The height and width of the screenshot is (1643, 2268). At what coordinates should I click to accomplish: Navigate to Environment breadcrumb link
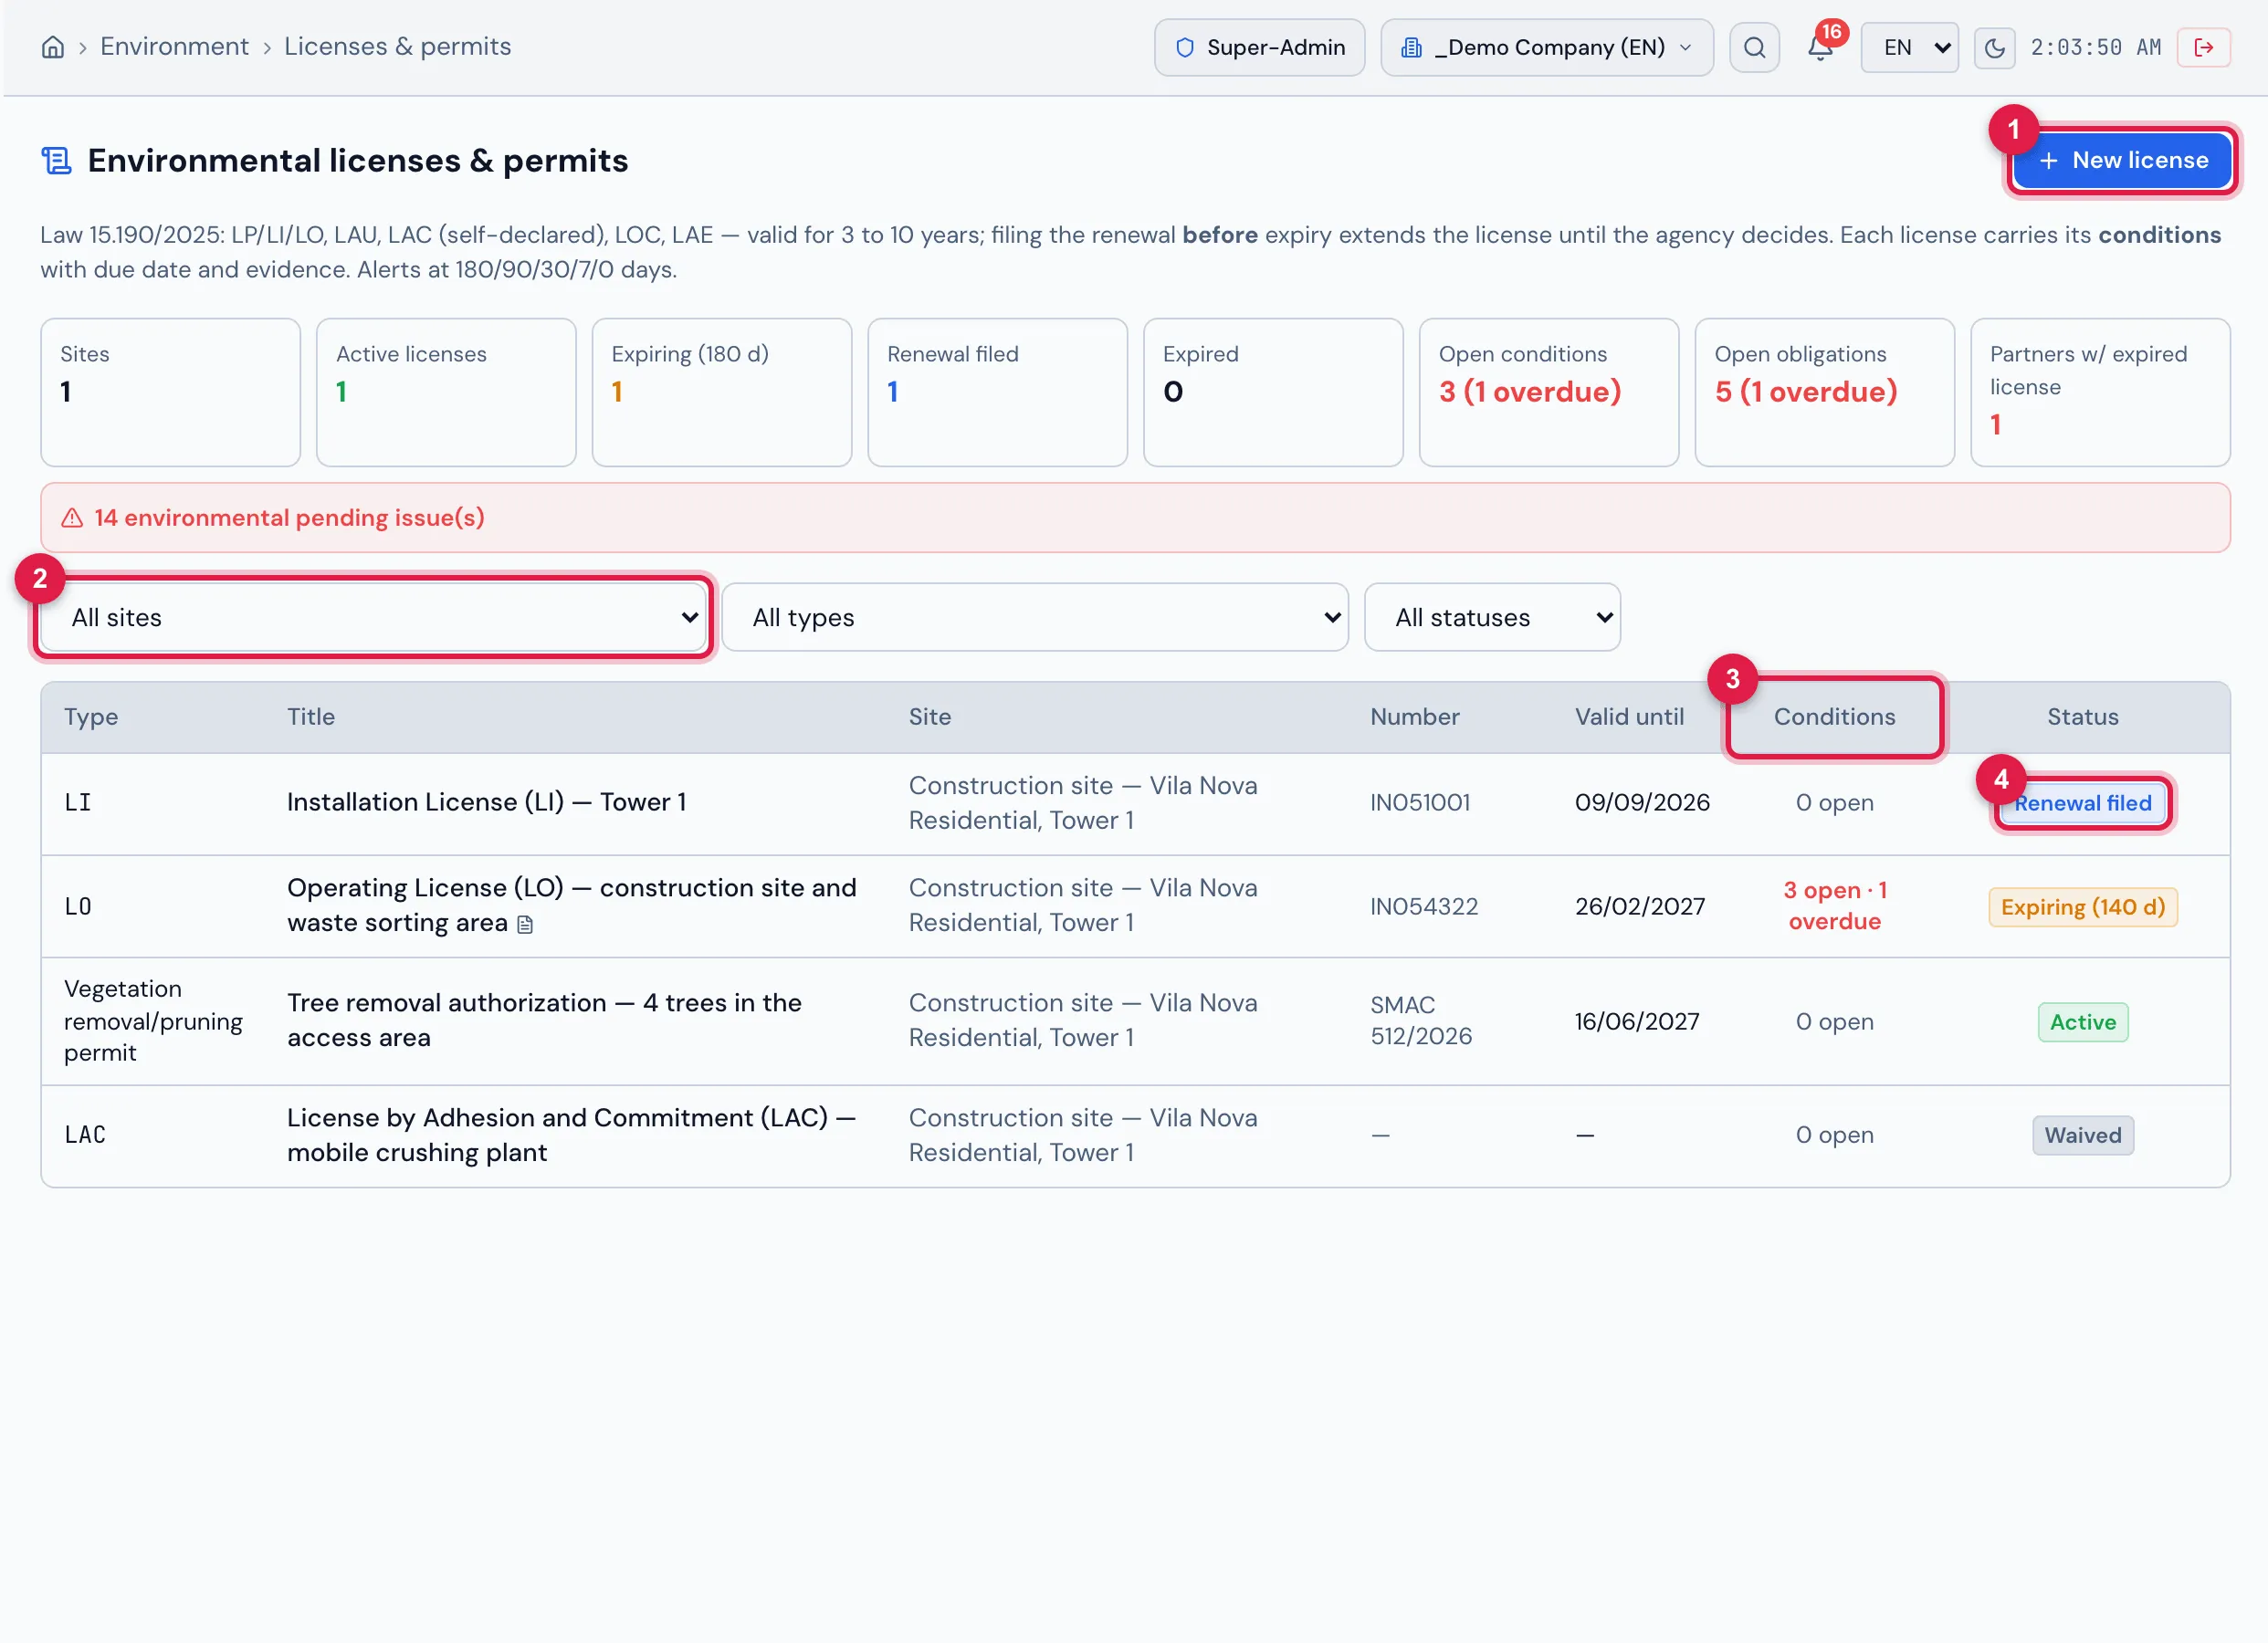pos(174,47)
